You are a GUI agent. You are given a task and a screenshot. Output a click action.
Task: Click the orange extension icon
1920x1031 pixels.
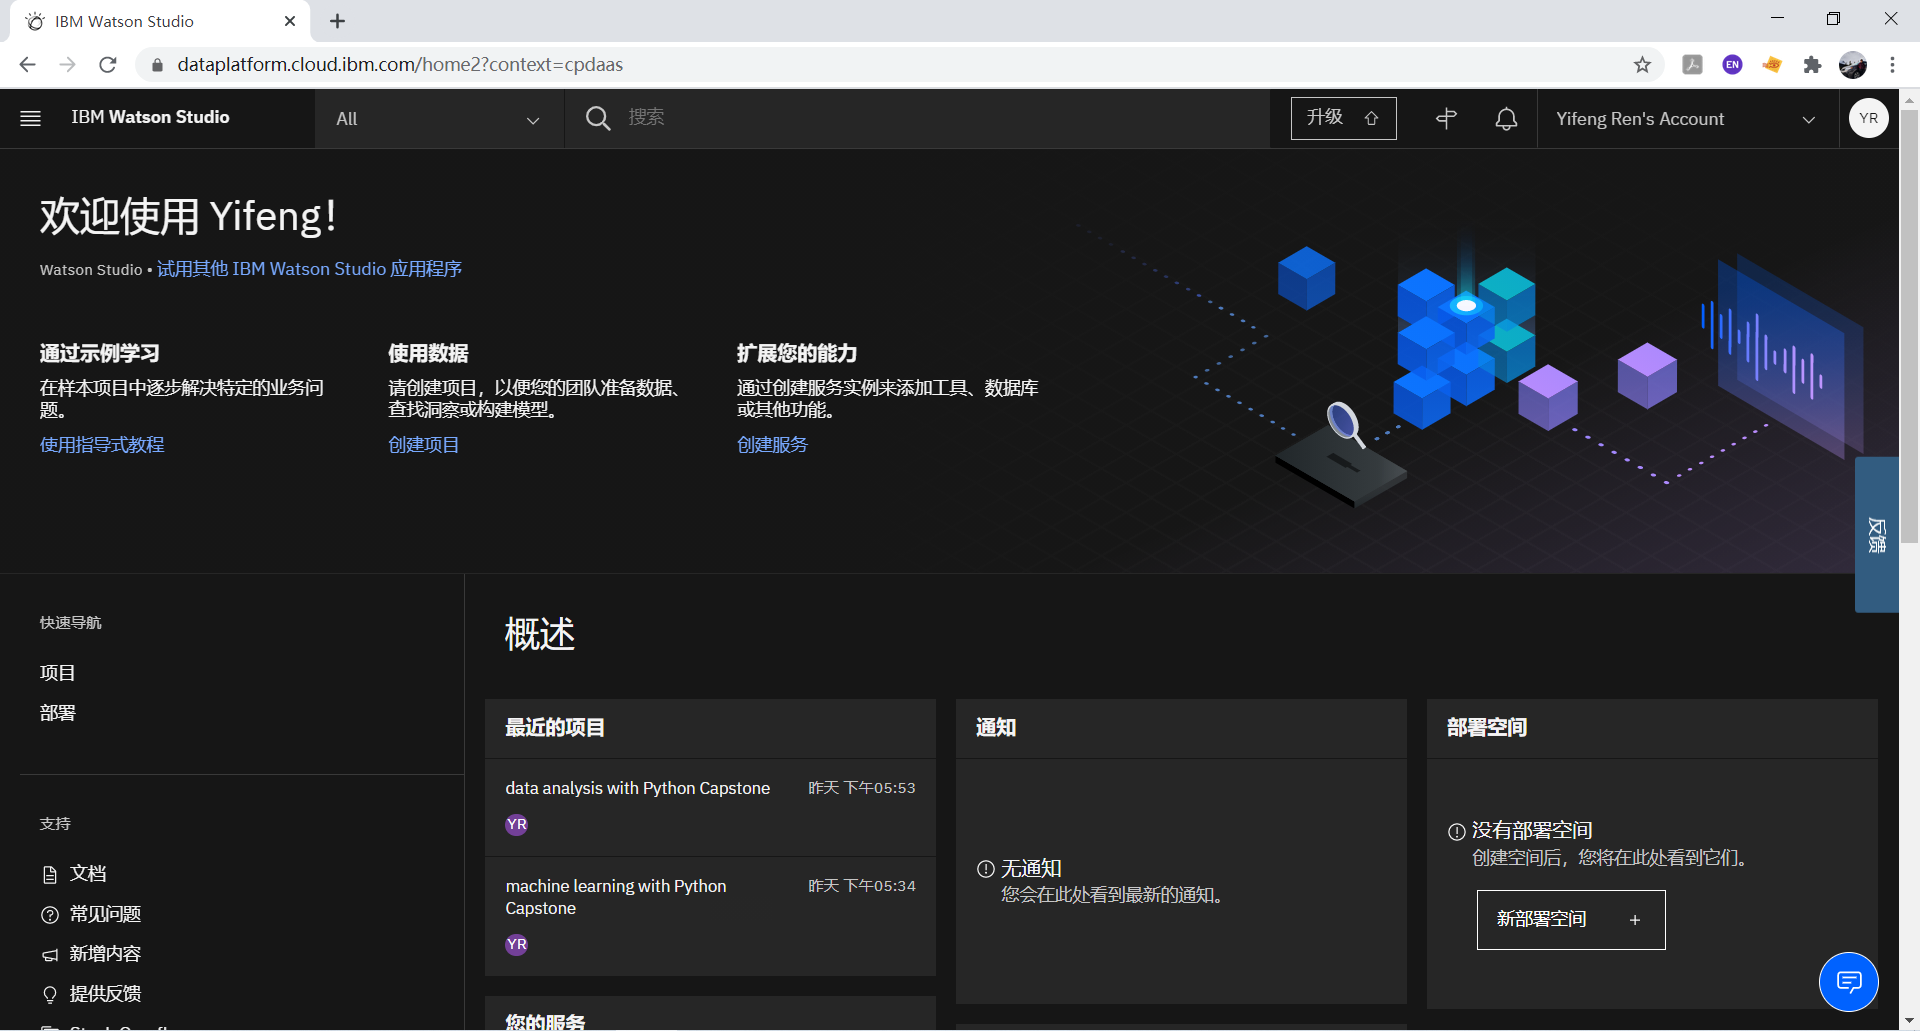(x=1772, y=65)
